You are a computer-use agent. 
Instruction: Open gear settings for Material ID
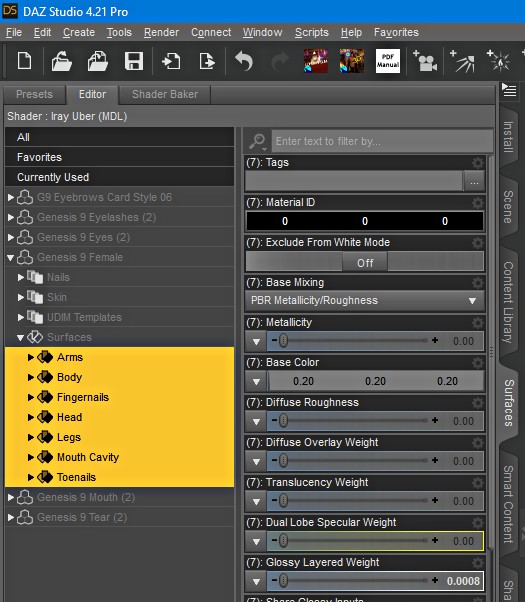coord(478,203)
